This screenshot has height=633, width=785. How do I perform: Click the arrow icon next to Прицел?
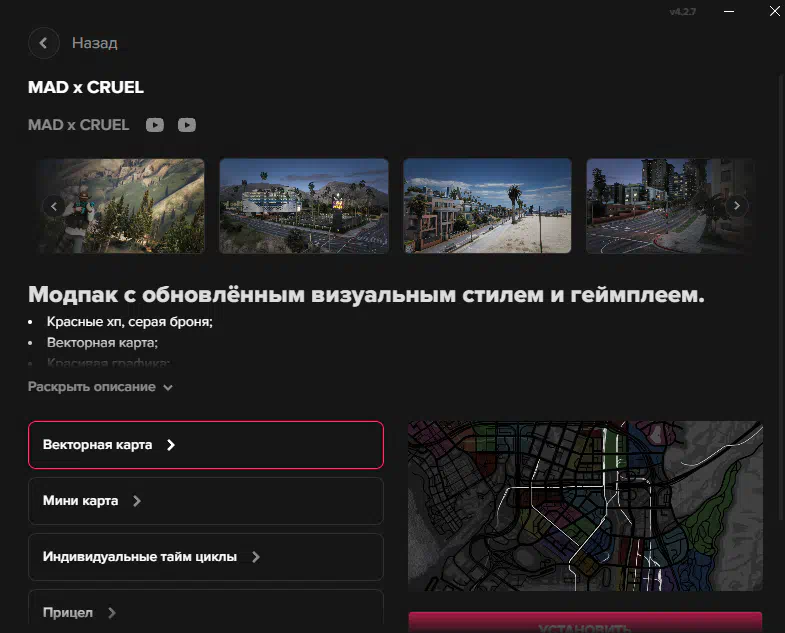[x=111, y=613]
